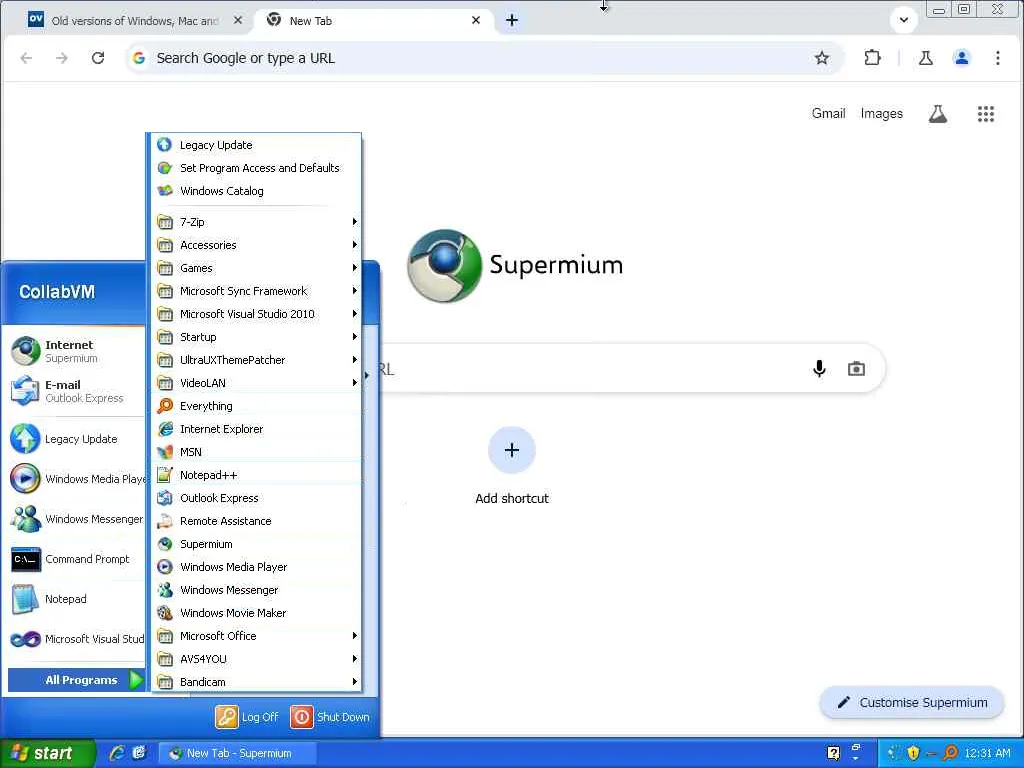Open the tab search dropdown arrow
This screenshot has width=1024, height=768.
[x=904, y=20]
